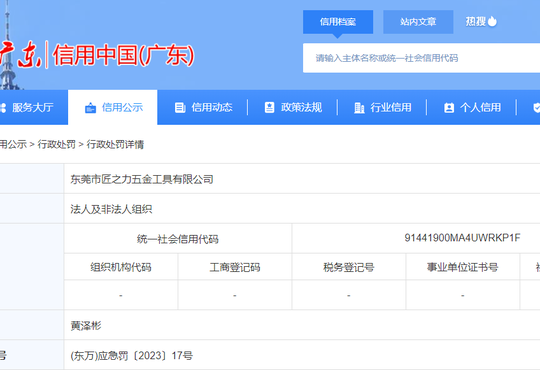Click the 事业单位证书号 header cell
The width and height of the screenshot is (540, 370).
click(x=463, y=267)
